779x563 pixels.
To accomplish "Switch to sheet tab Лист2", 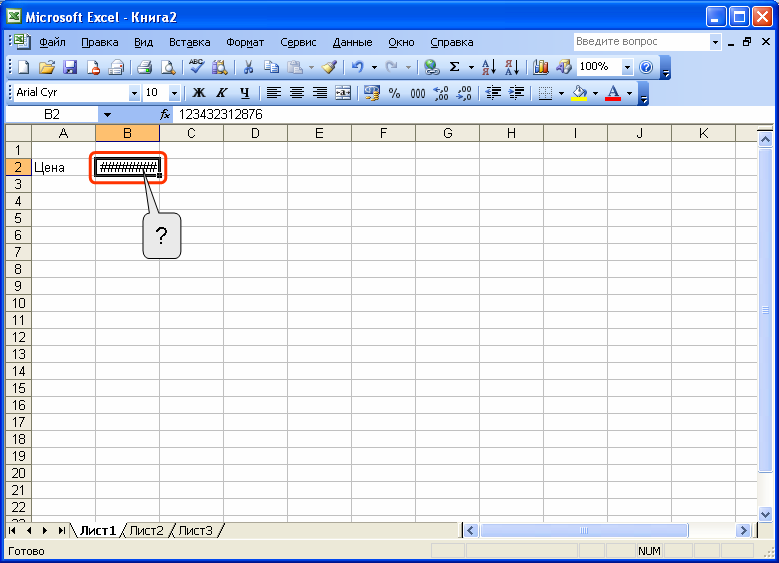I will click(146, 531).
